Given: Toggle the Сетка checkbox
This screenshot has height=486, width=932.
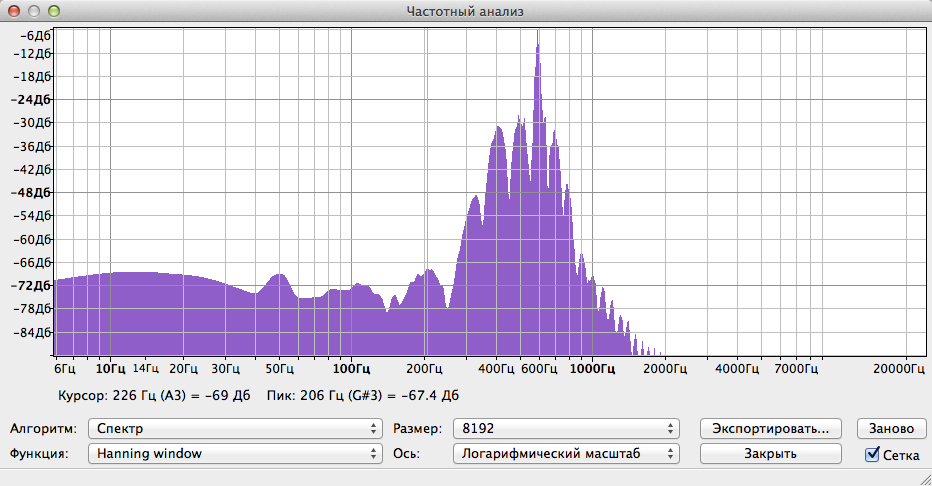Looking at the screenshot, I should pyautogui.click(x=872, y=455).
